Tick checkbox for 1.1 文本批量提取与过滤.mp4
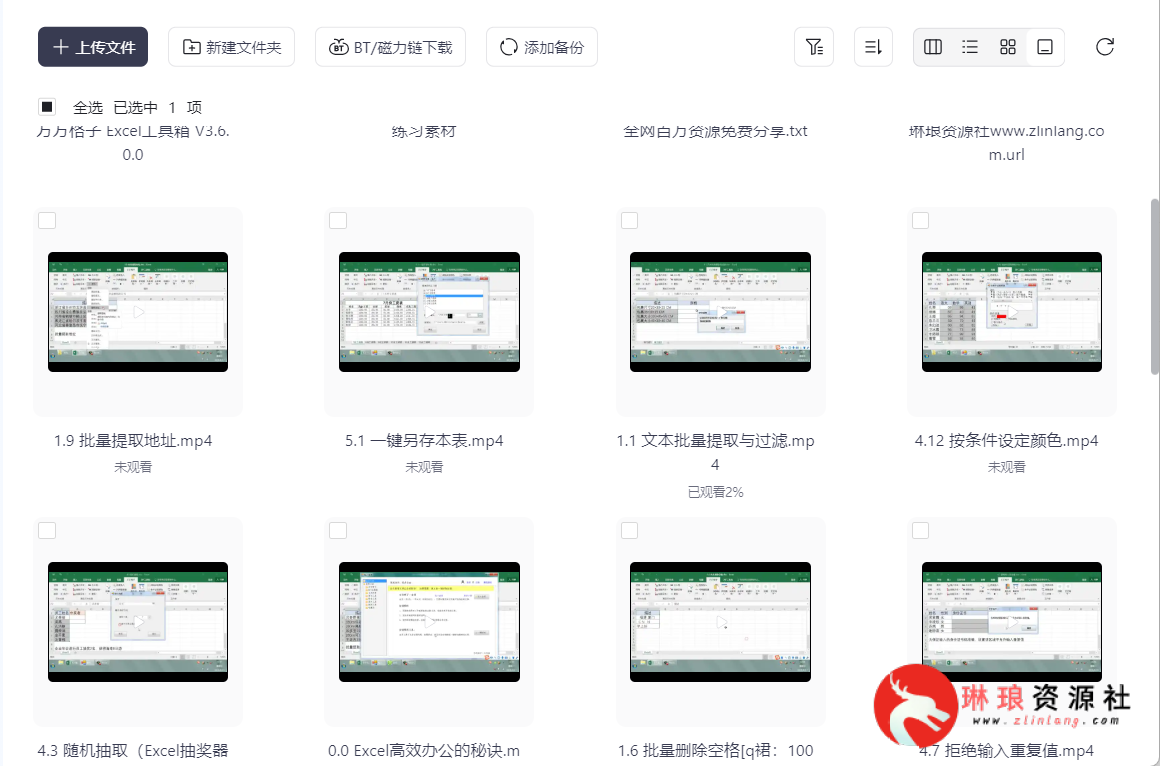 tap(630, 221)
